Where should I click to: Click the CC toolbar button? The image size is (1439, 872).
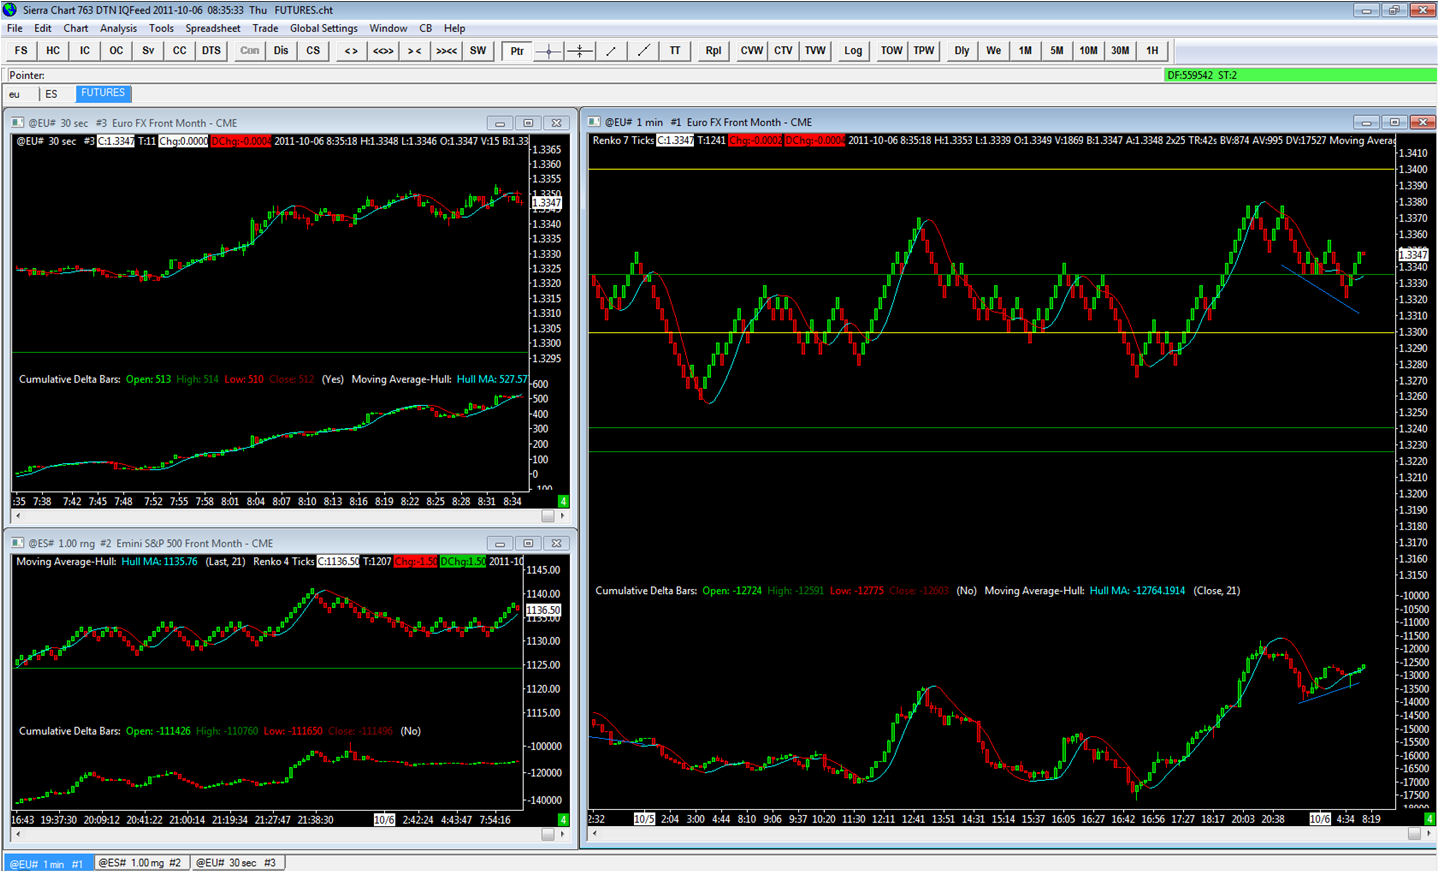click(x=180, y=51)
